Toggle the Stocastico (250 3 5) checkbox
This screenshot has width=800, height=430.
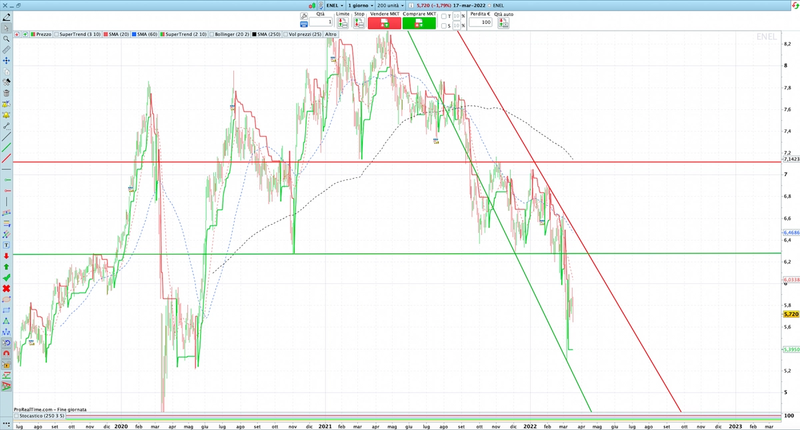coord(16,416)
